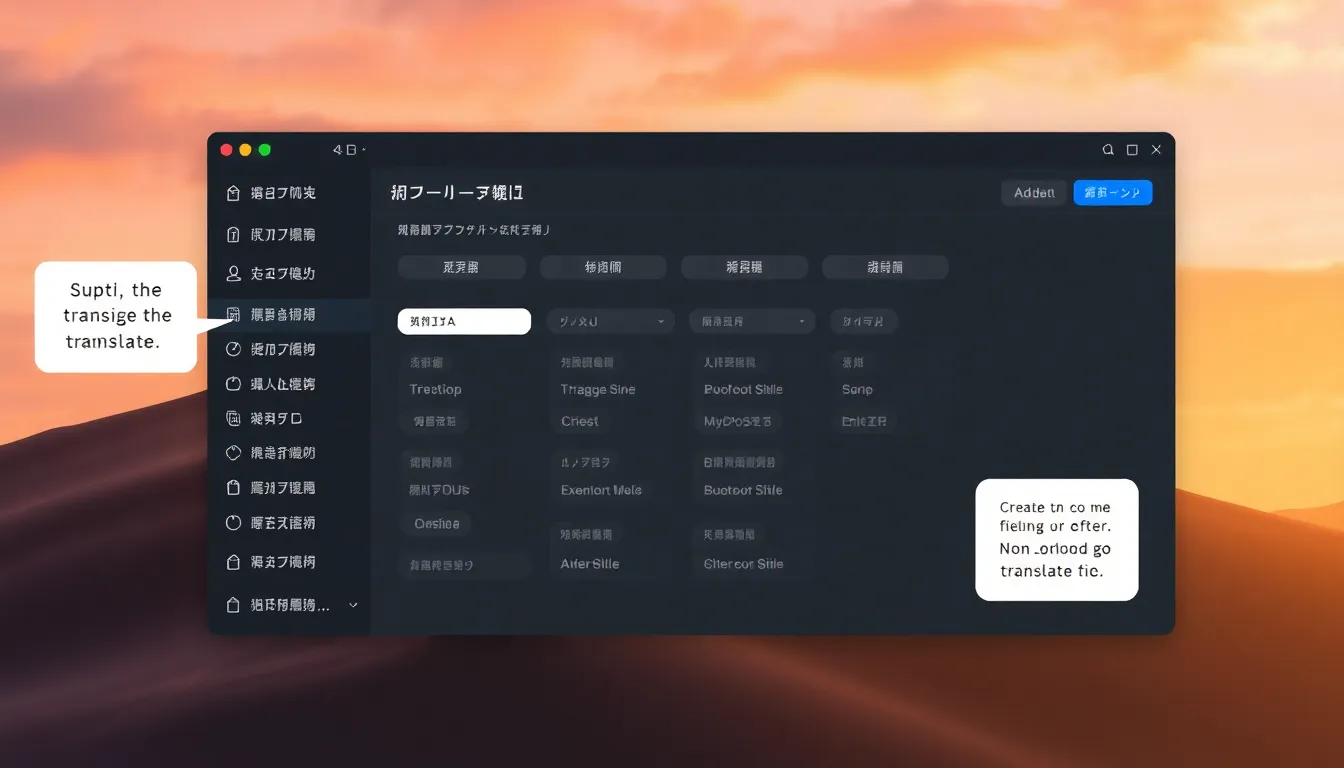Screen dimensions: 1344x768
Task: Select the rightmost pill tab under the heading
Action: 885,267
